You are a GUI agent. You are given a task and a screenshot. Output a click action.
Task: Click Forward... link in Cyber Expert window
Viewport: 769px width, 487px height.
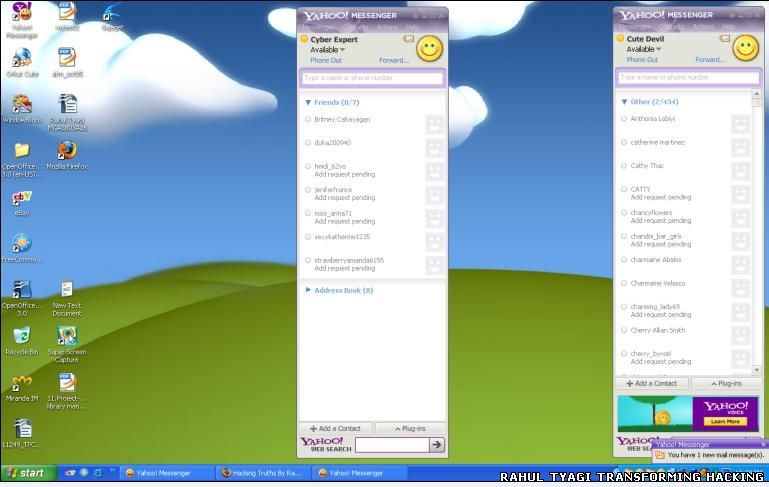394,60
